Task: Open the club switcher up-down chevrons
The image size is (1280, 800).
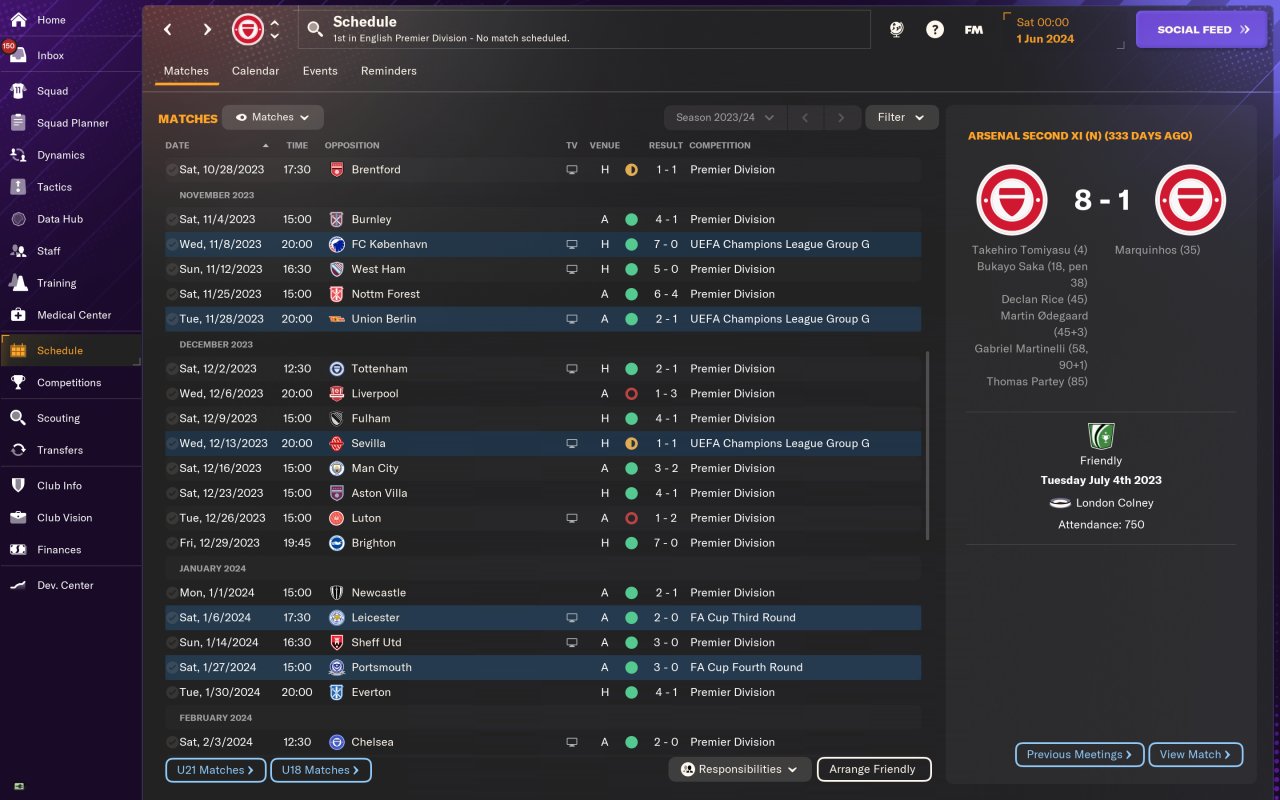Action: 275,30
